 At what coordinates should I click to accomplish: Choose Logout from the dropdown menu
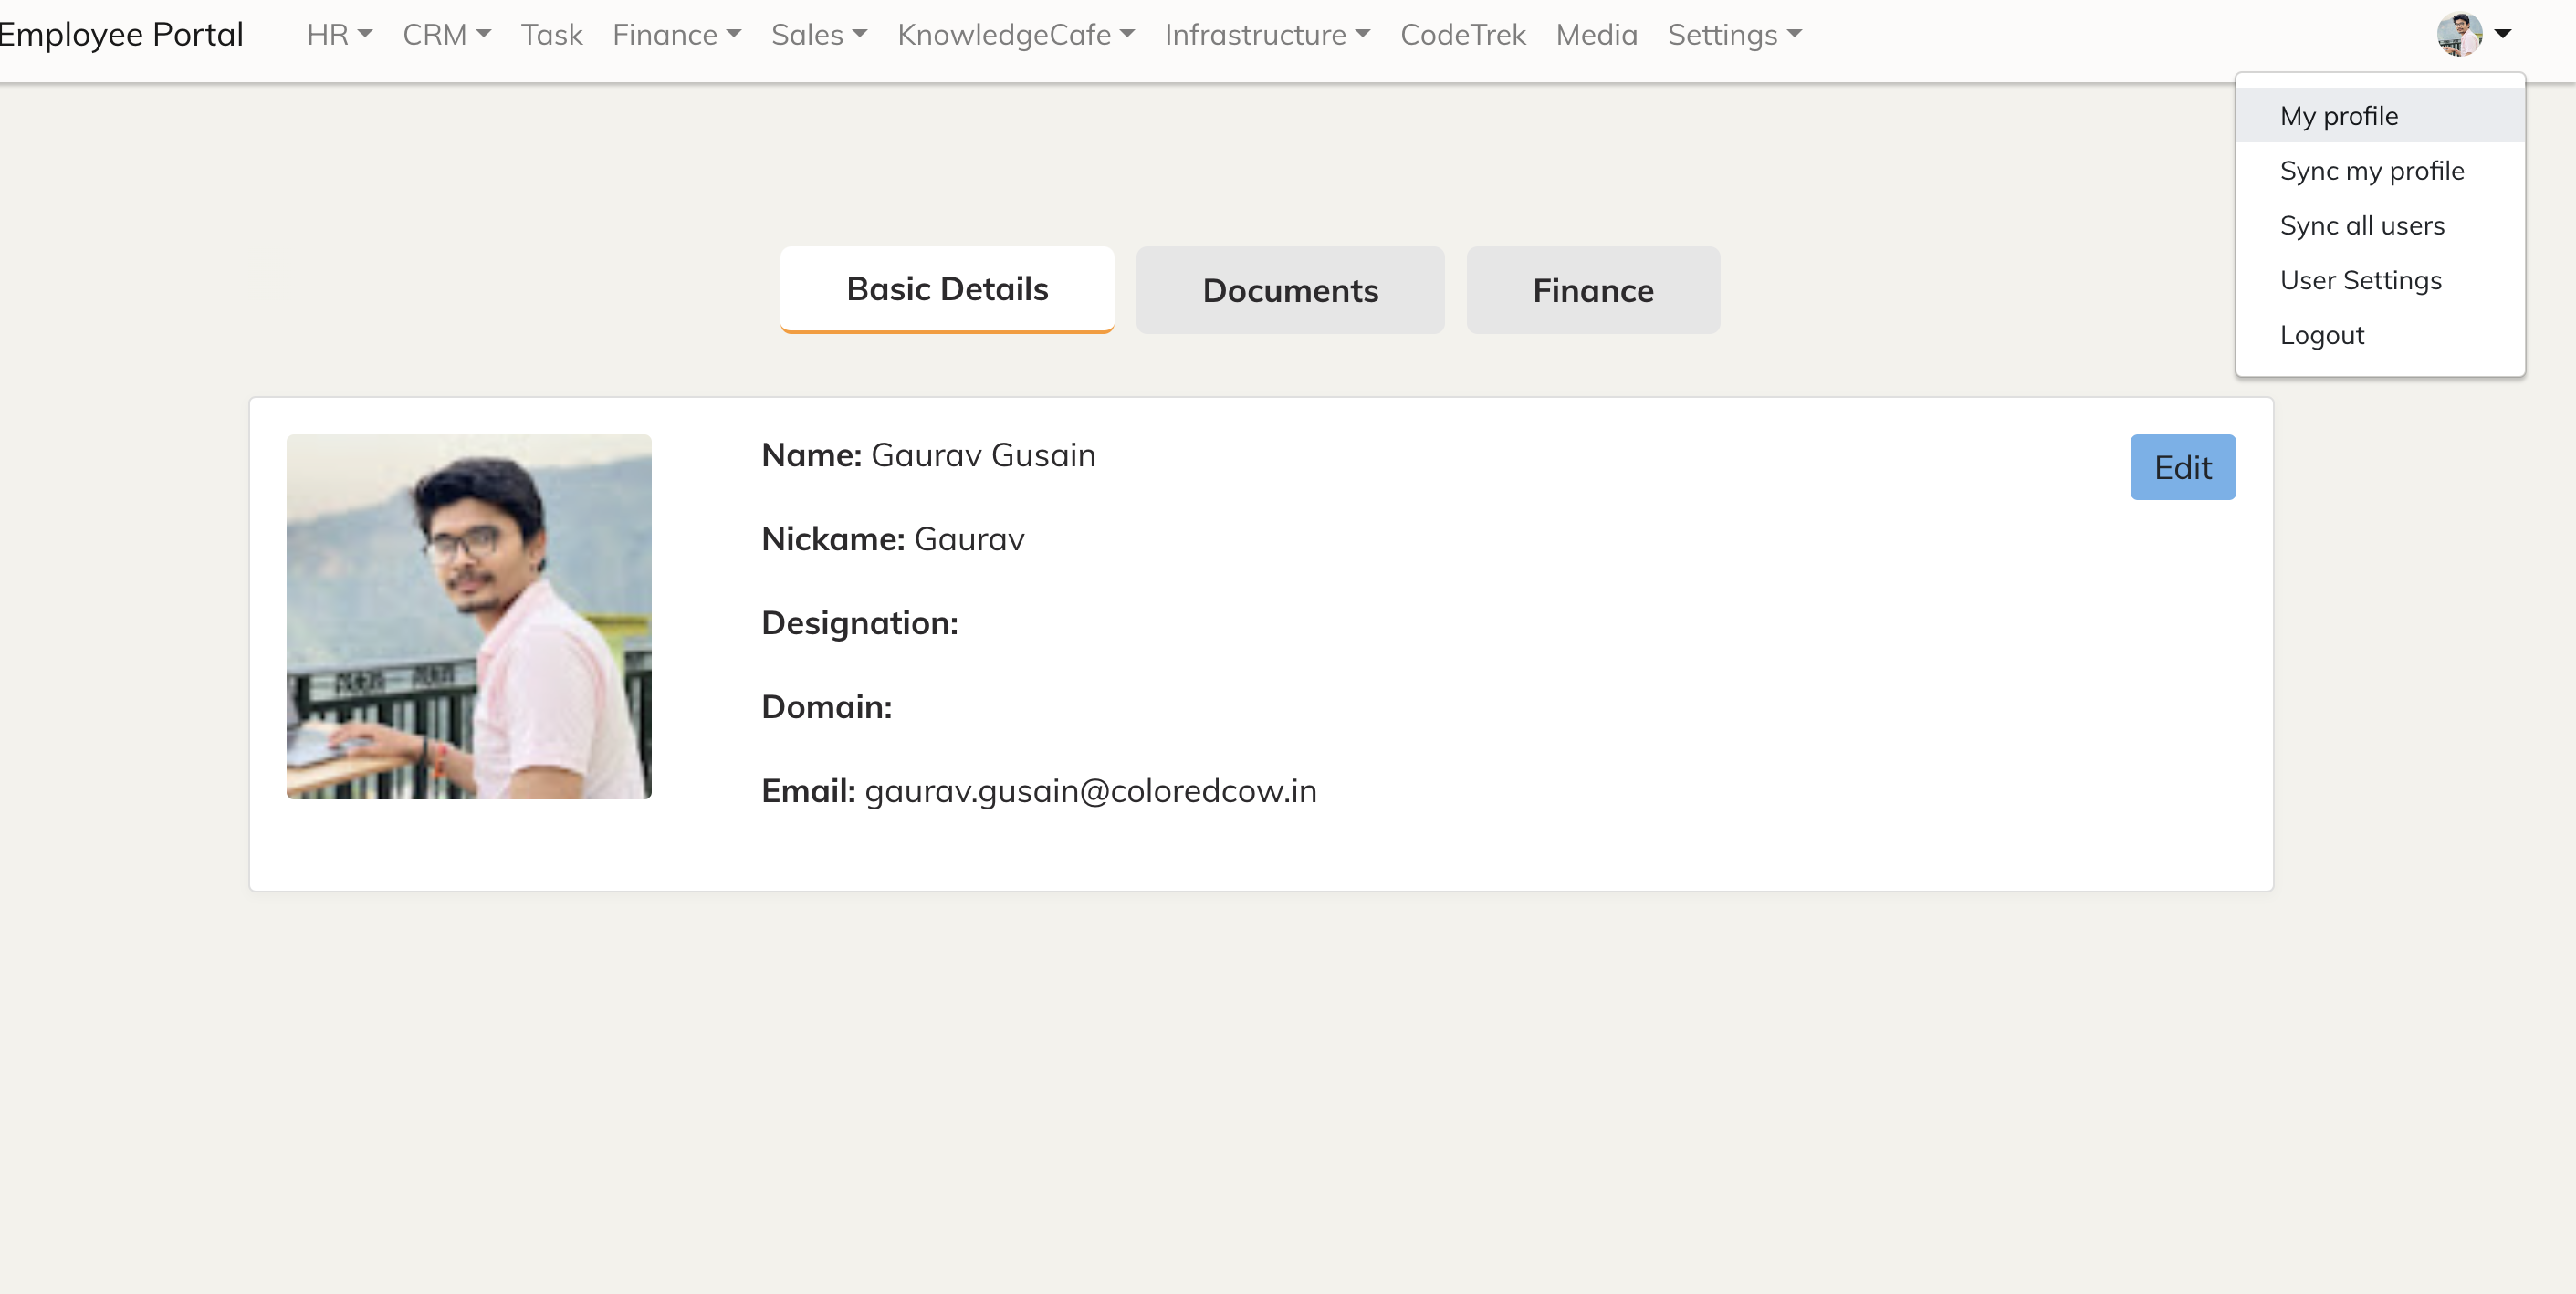click(x=2322, y=334)
